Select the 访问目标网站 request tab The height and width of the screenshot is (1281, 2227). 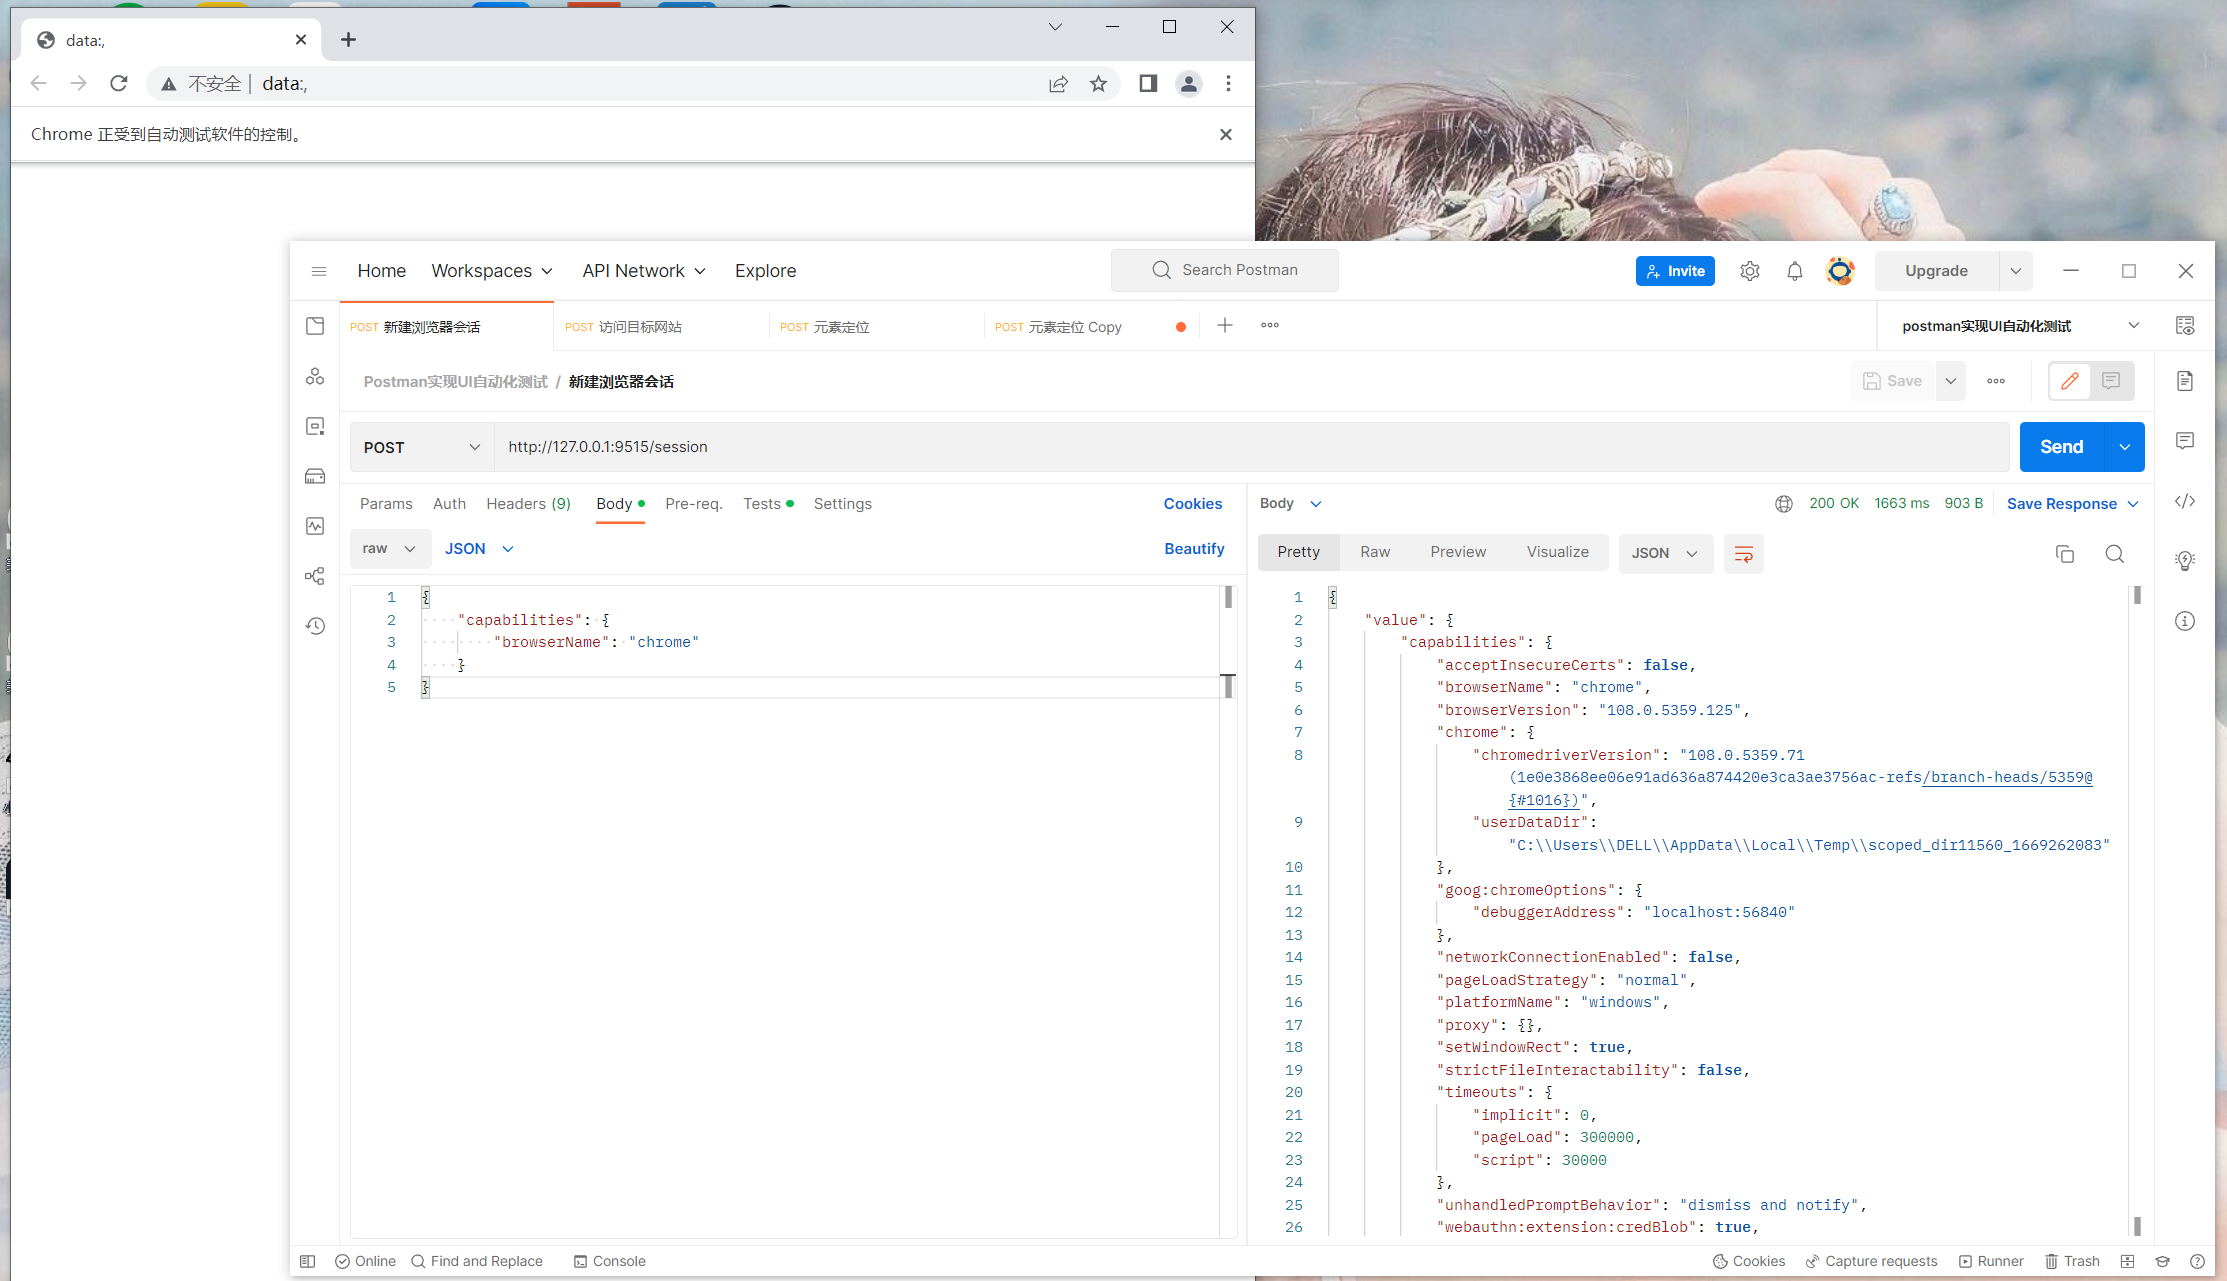(640, 327)
